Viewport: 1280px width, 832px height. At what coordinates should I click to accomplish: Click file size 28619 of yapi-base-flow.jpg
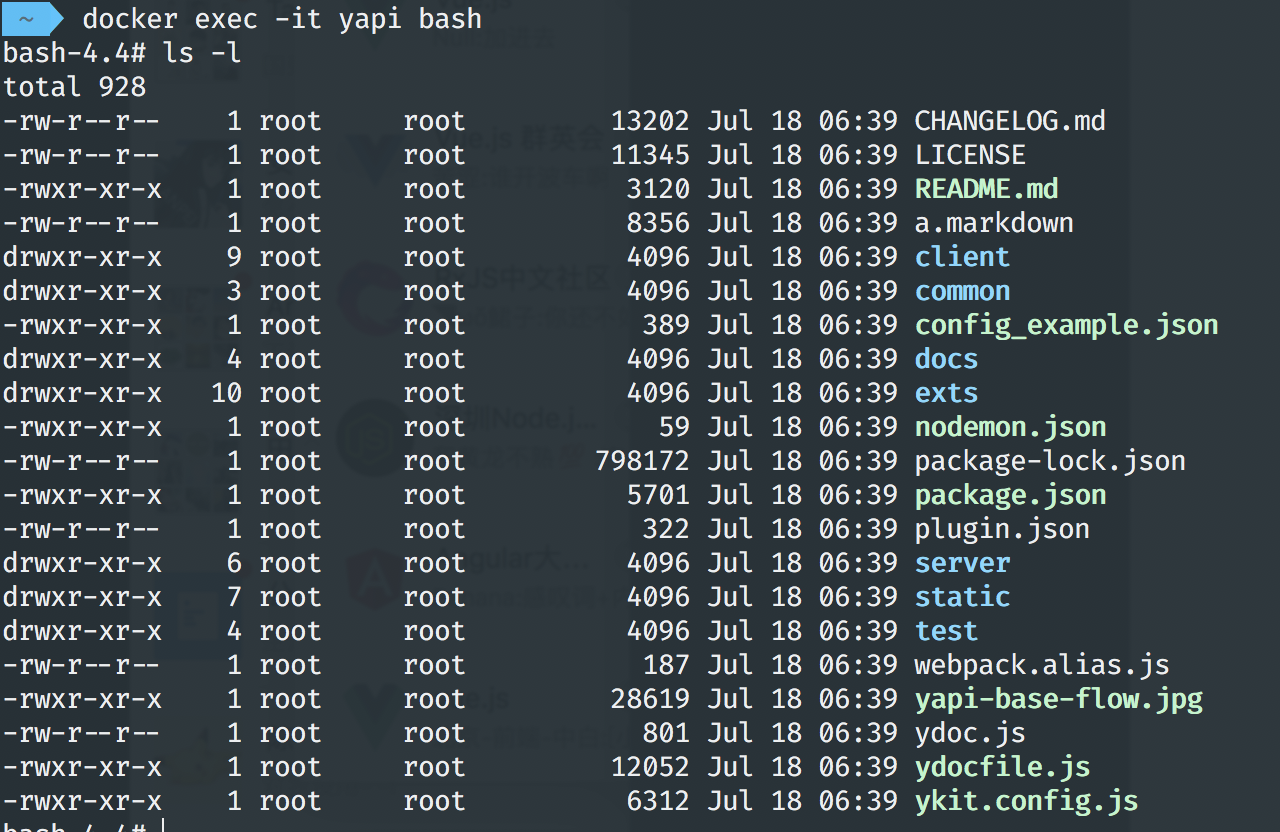650,699
